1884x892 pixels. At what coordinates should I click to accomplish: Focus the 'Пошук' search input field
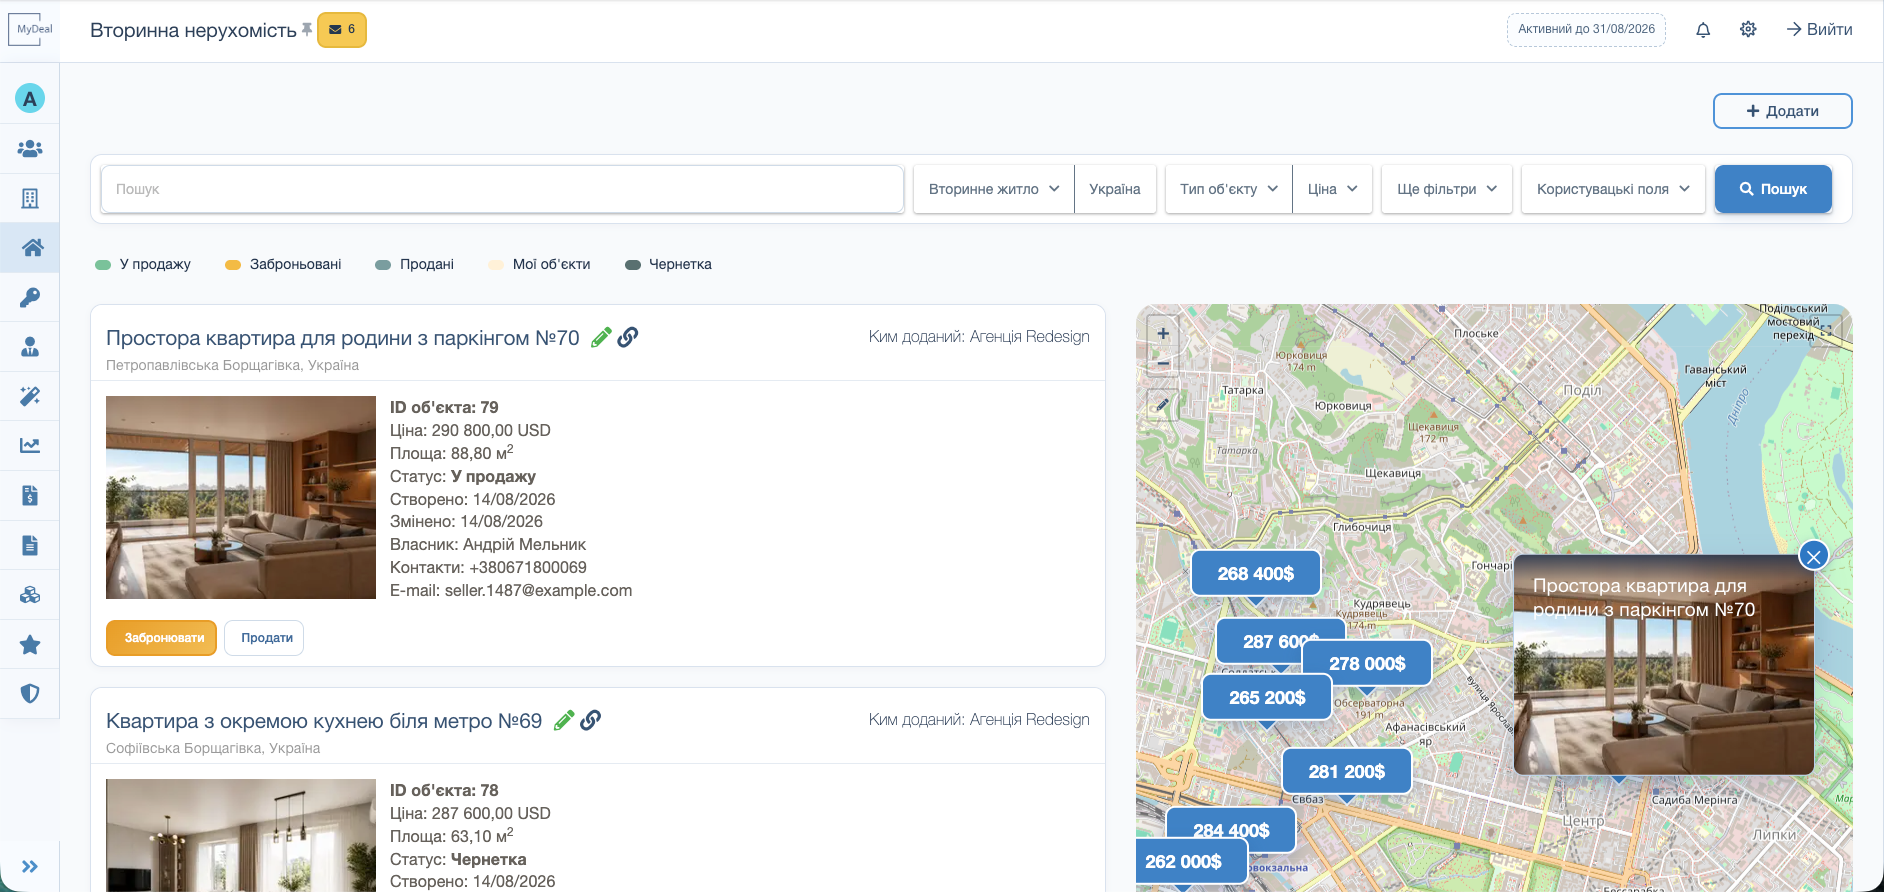coord(502,189)
